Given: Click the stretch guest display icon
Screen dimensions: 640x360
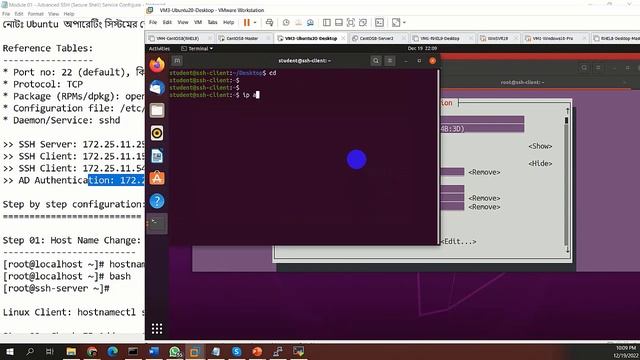Looking at the screenshot, I should (396, 22).
